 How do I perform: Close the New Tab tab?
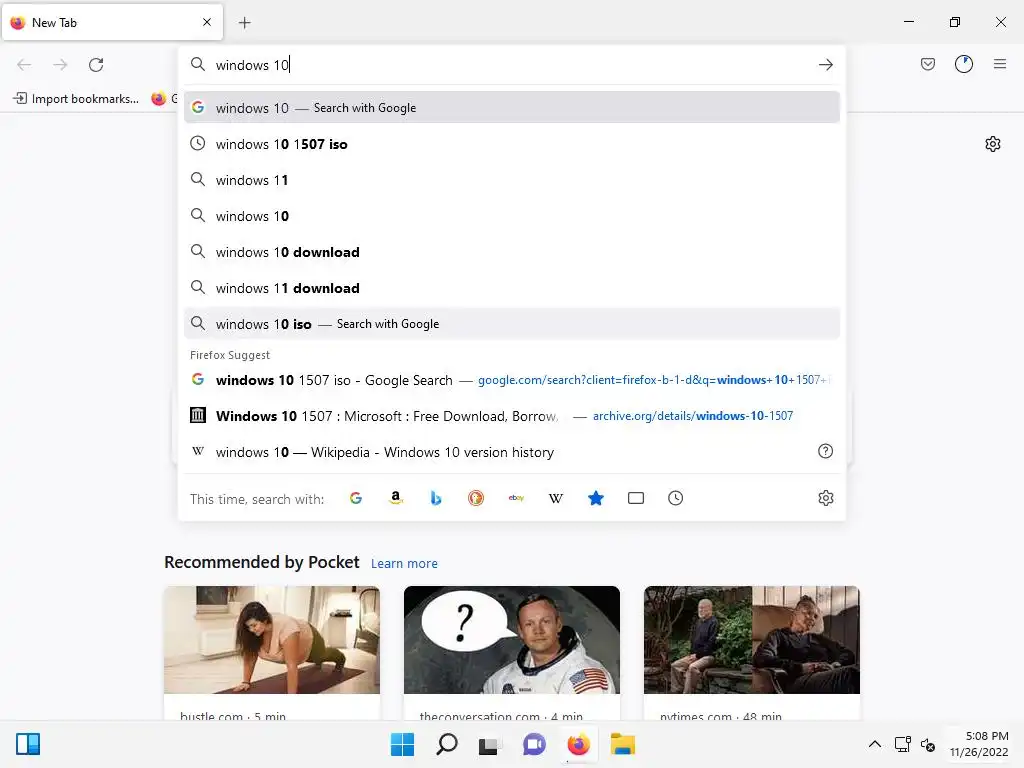[207, 22]
